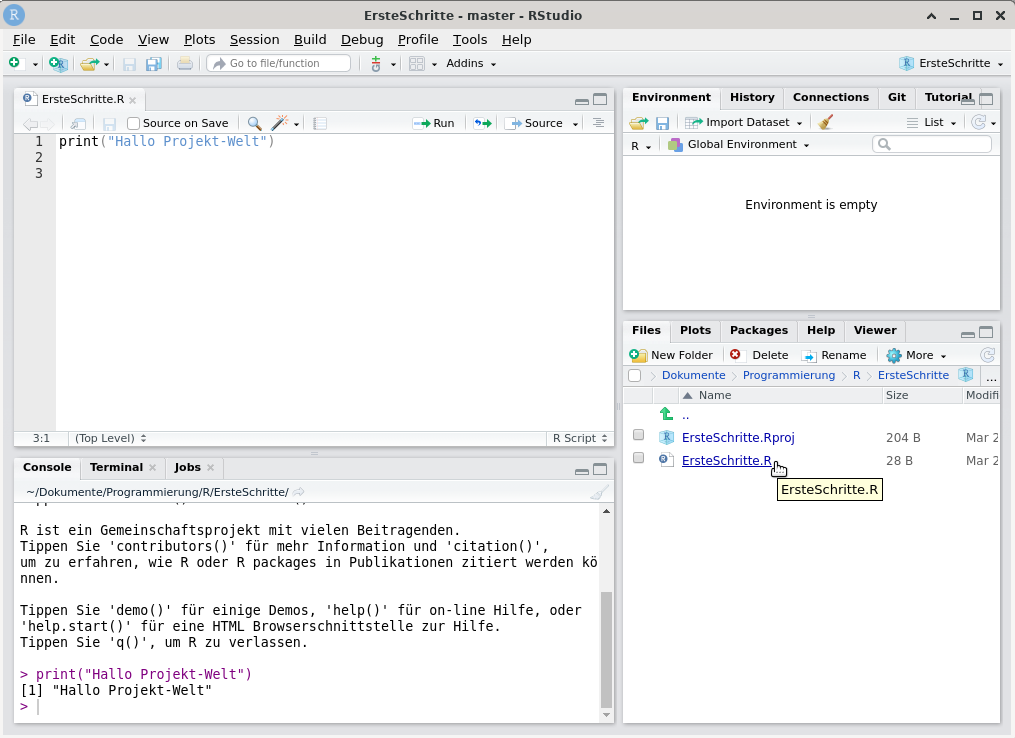1015x738 pixels.
Task: Open the R Script file type selector
Action: (x=579, y=438)
